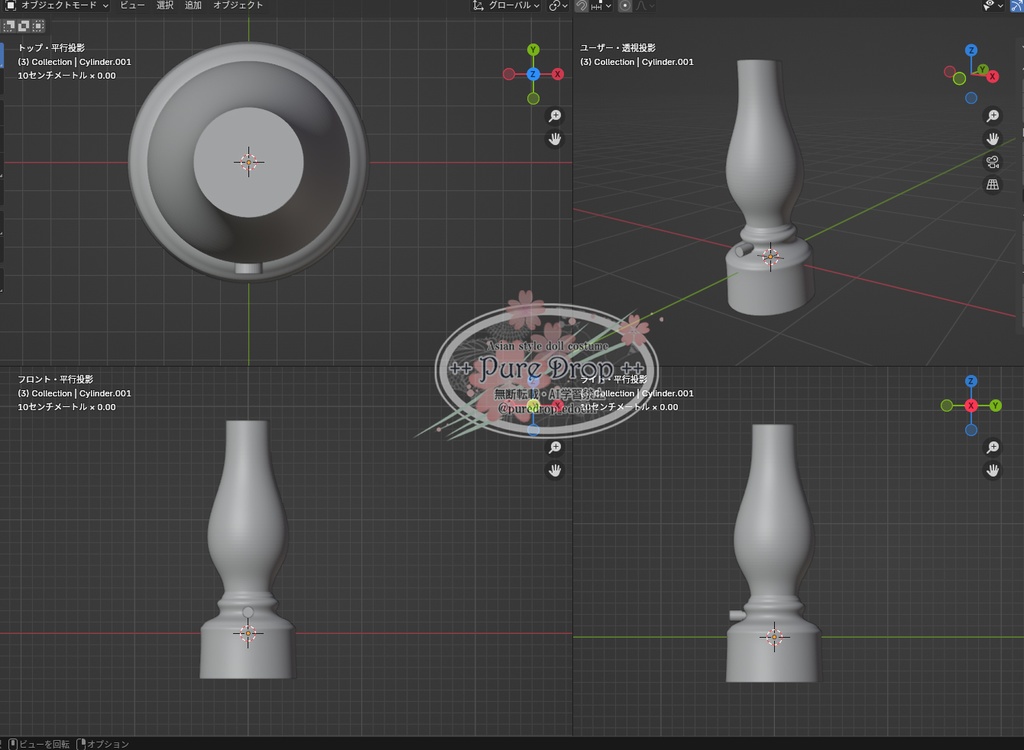Open the 選択 menu

point(165,5)
